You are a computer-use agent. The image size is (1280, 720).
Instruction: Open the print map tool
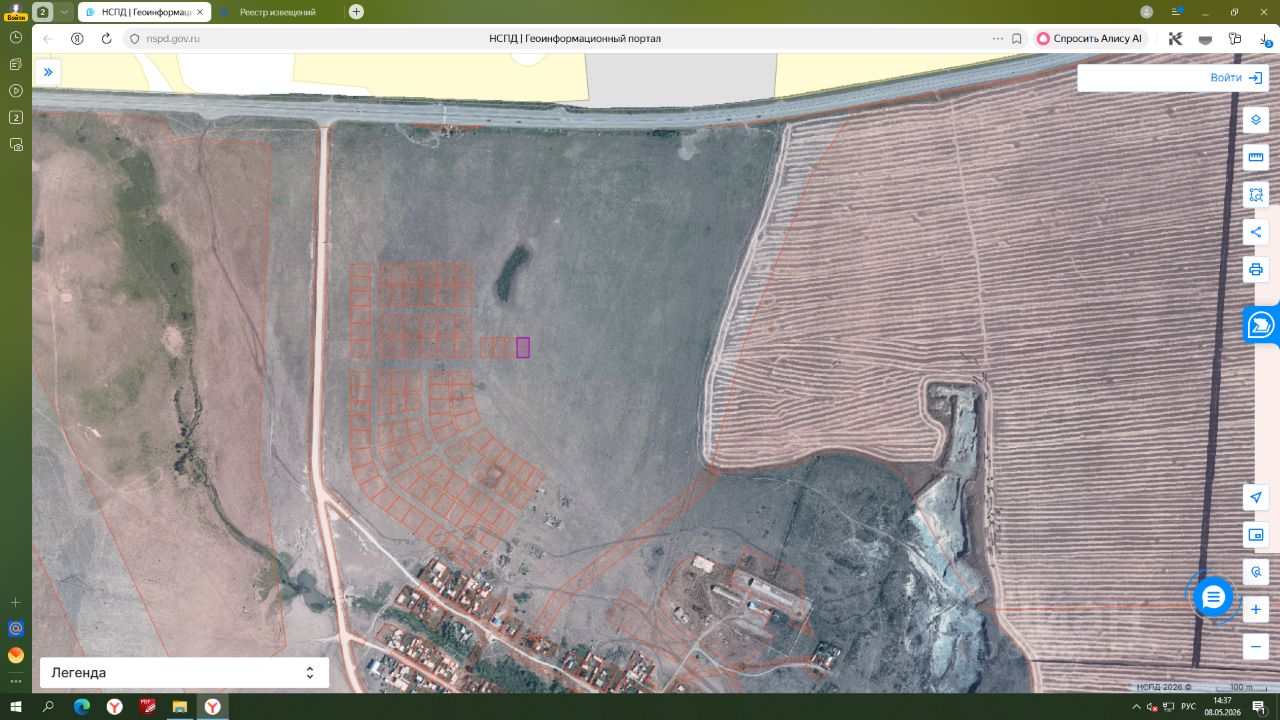[x=1256, y=270]
